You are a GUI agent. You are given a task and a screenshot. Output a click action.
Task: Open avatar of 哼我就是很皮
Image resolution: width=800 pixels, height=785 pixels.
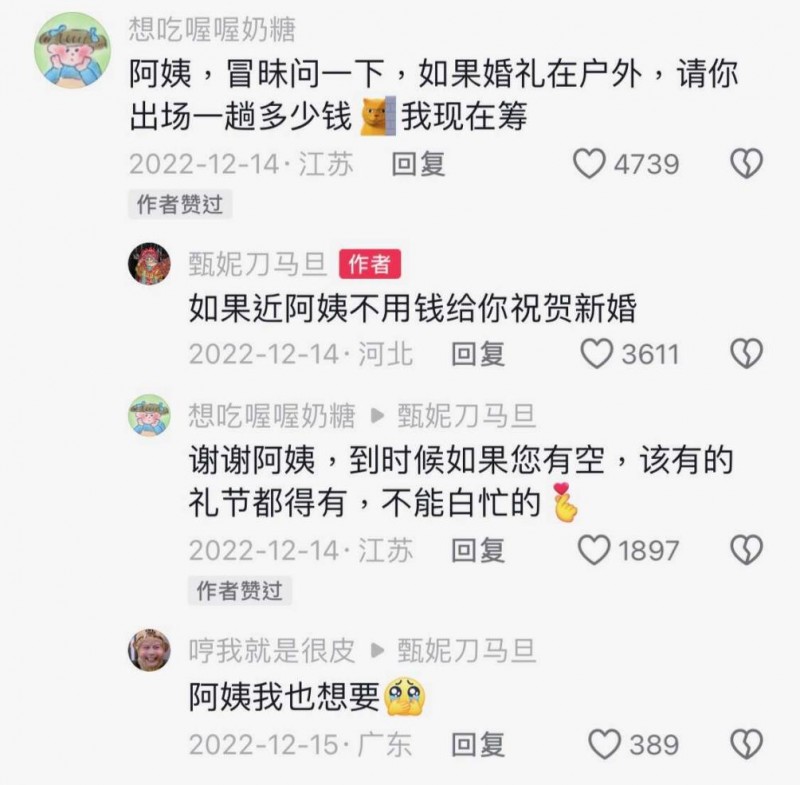pos(149,650)
